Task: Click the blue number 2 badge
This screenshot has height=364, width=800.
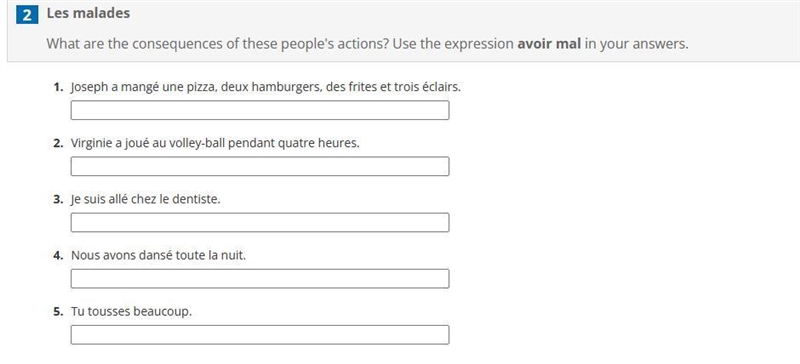Action: (x=27, y=15)
